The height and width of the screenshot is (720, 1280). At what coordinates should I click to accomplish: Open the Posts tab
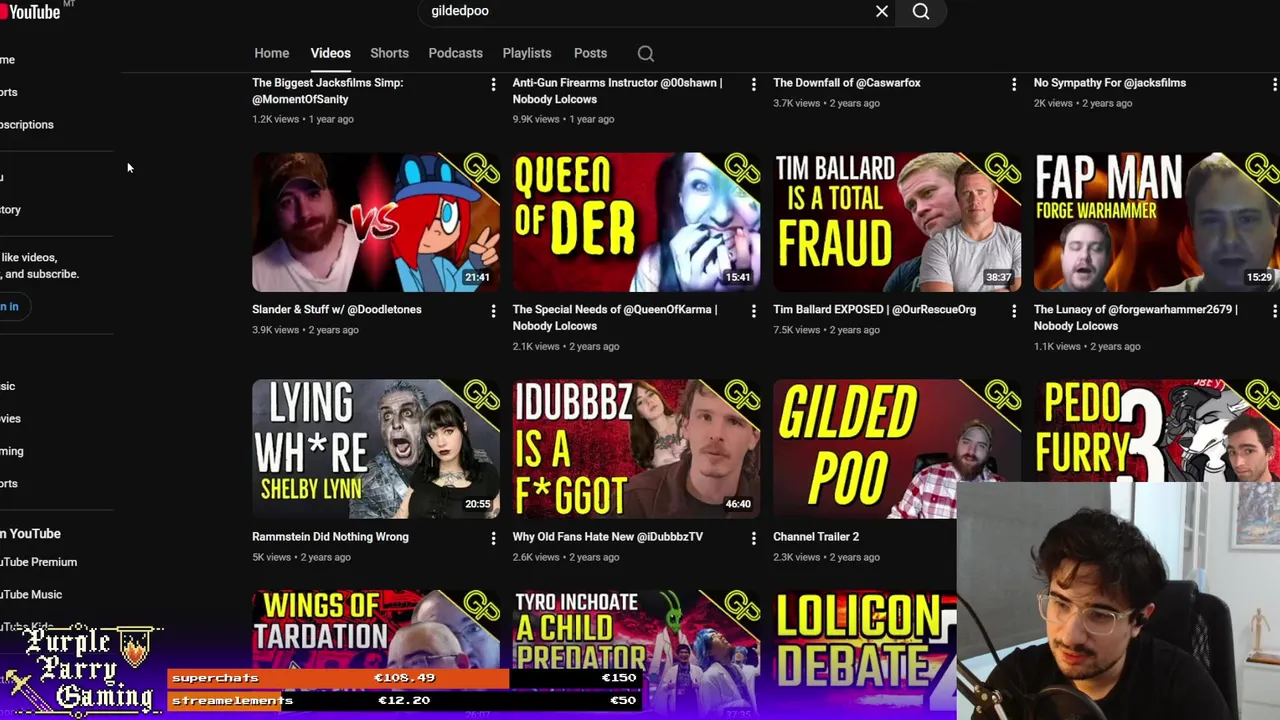[x=590, y=53]
